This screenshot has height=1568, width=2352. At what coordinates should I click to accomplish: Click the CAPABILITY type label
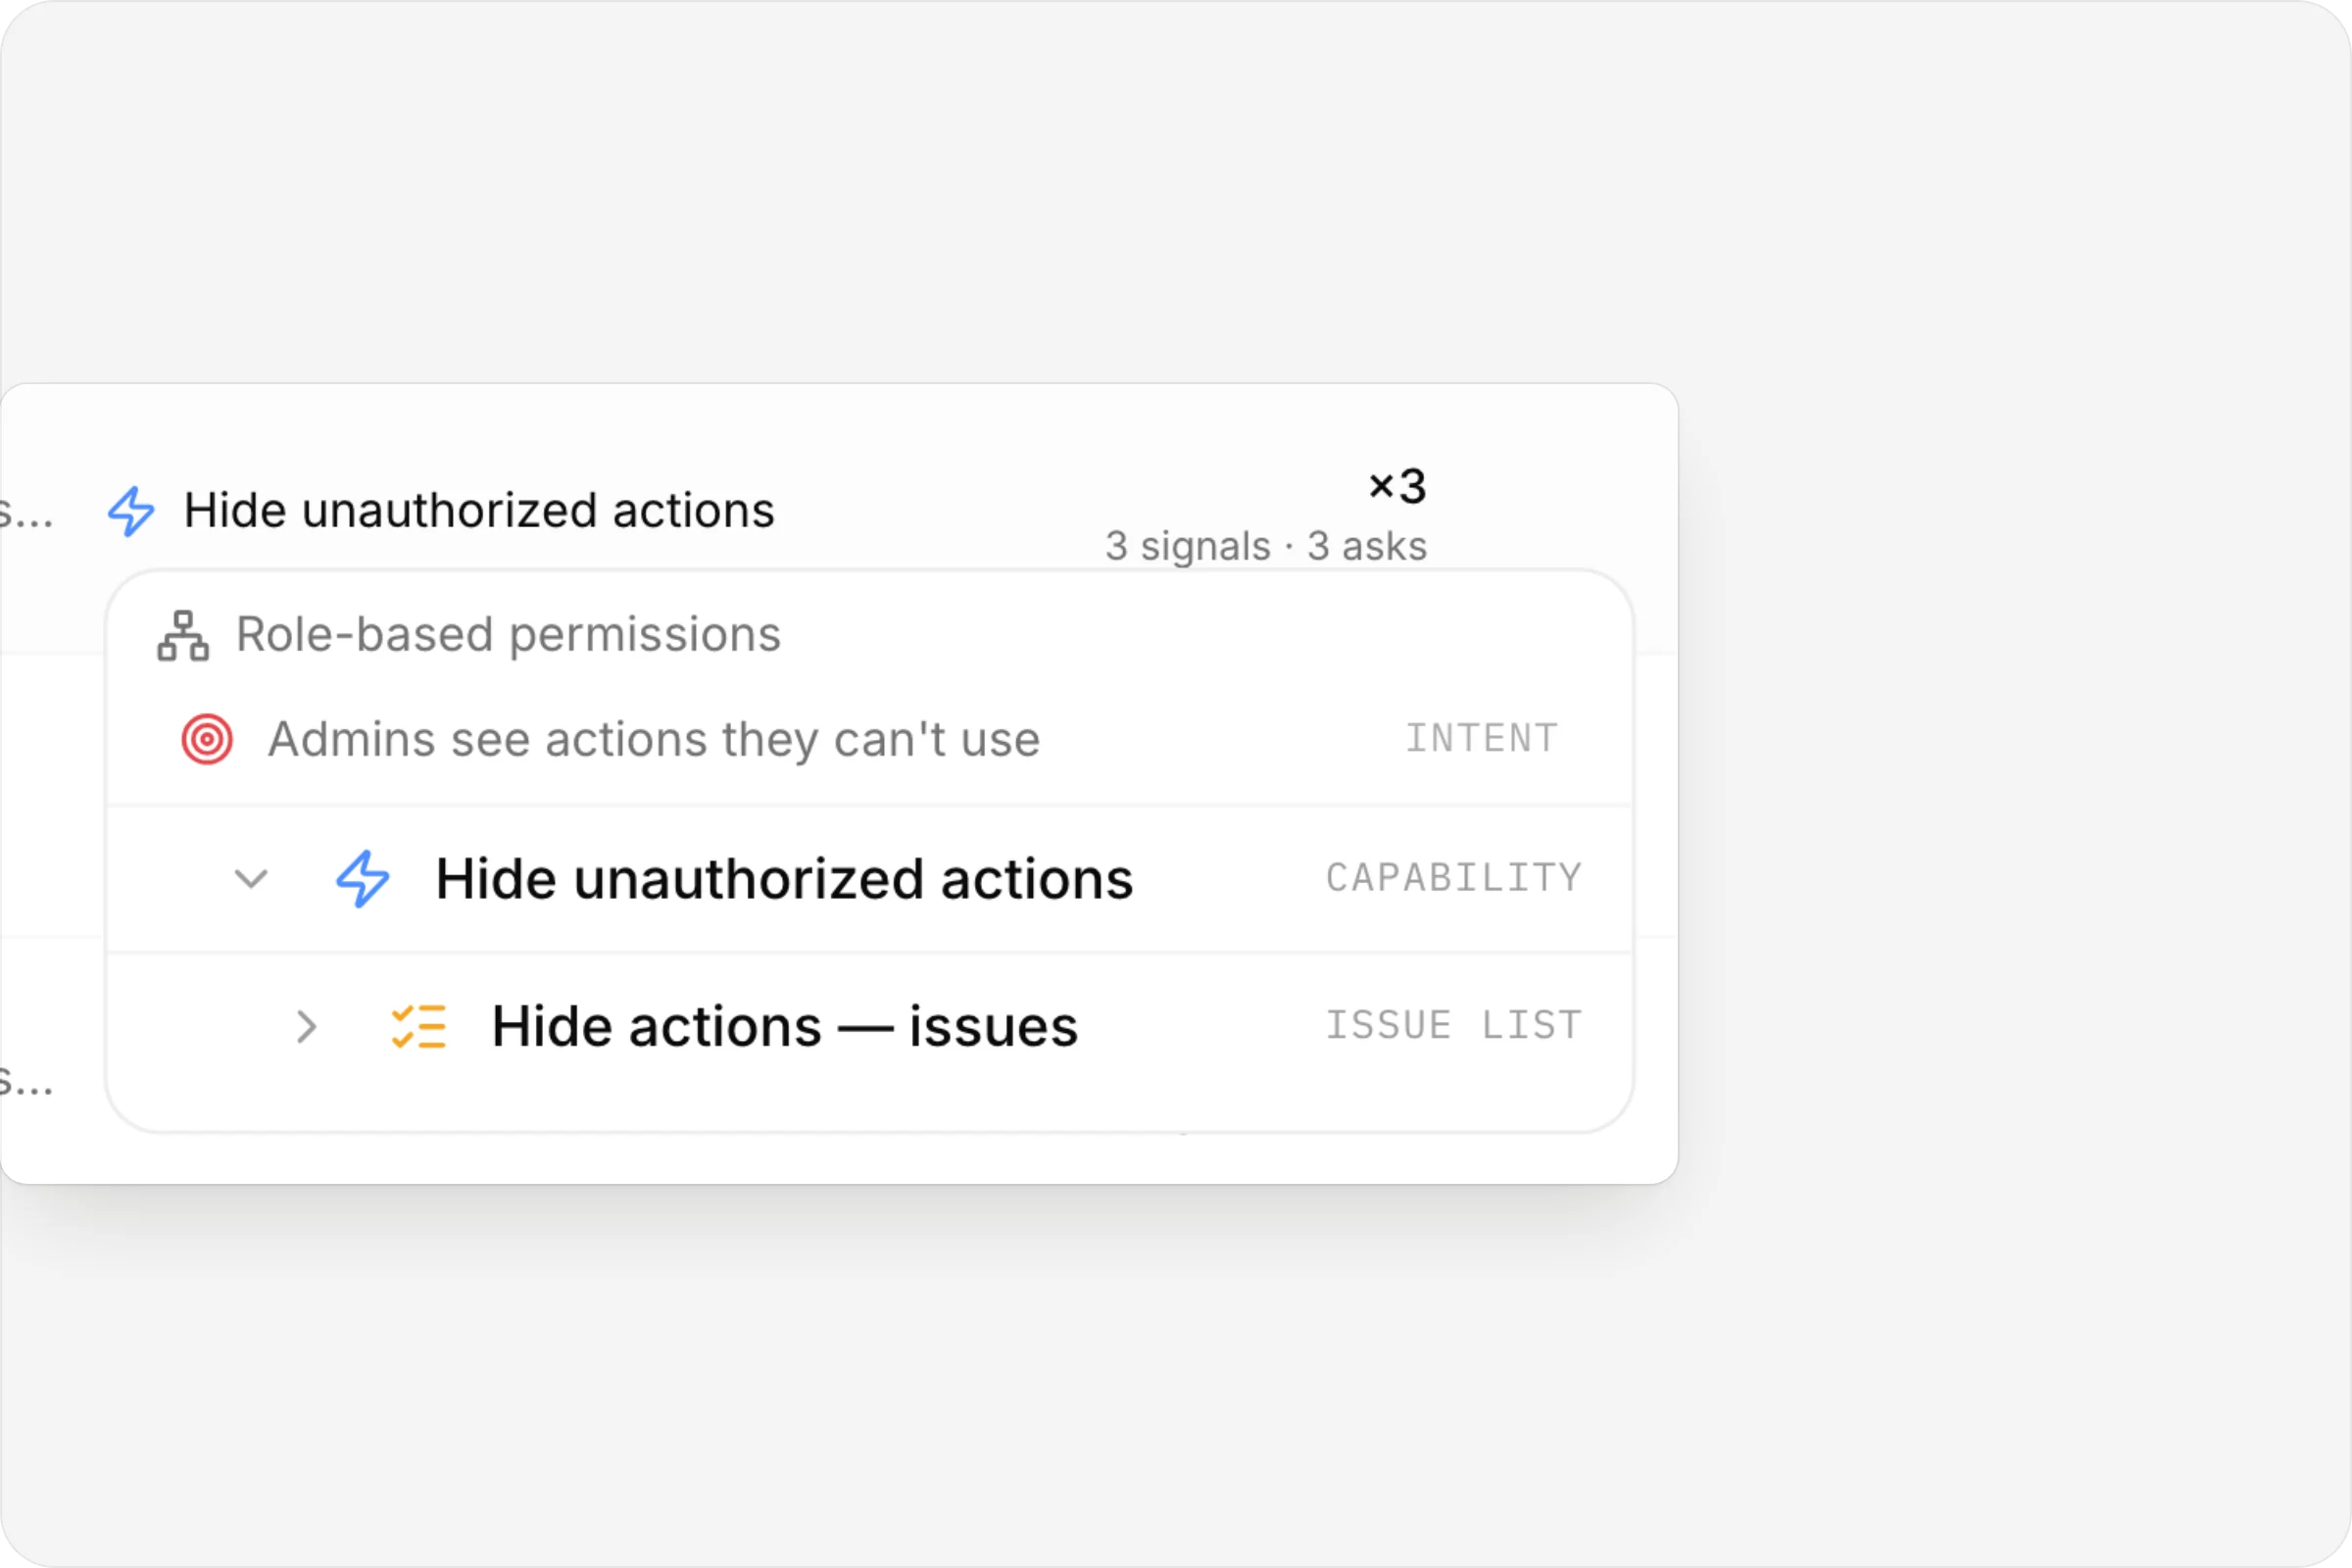click(x=1454, y=878)
